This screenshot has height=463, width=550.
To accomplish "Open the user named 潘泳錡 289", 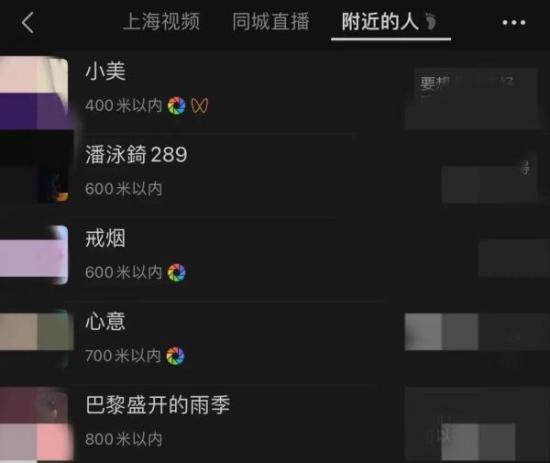I will [136, 155].
